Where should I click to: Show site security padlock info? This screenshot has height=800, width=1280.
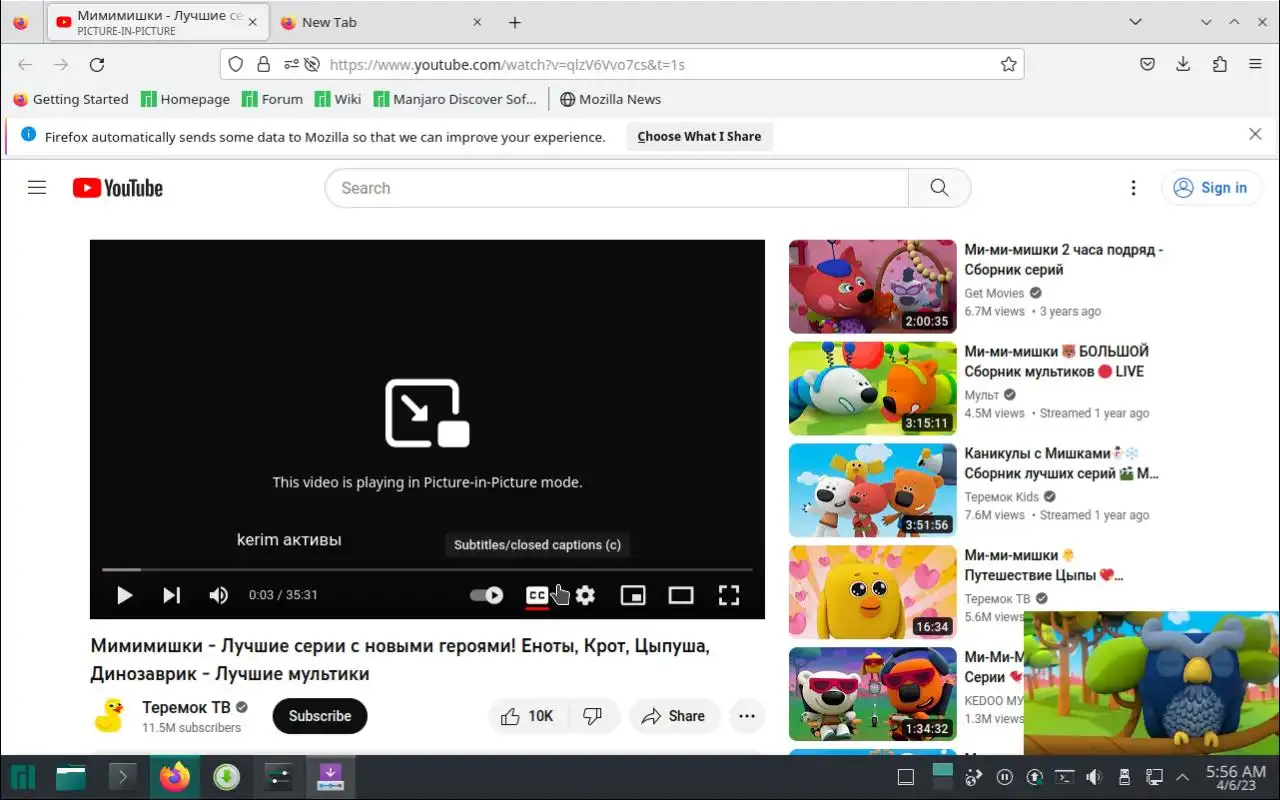pyautogui.click(x=263, y=64)
